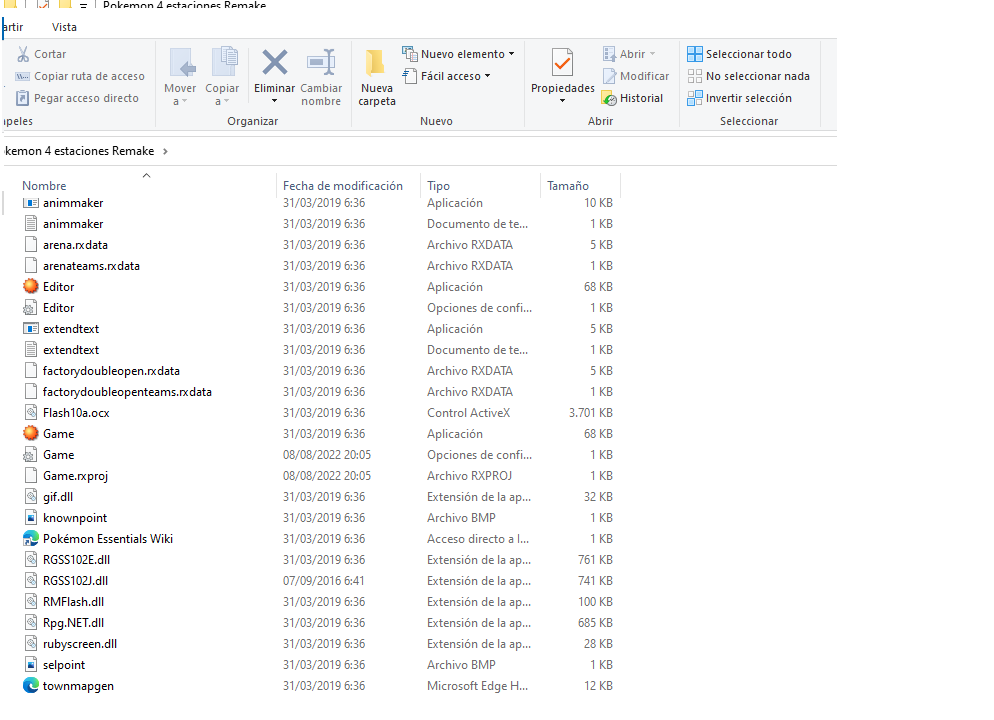Click the Seleccionar todo icon
994x720 pixels.
[695, 54]
